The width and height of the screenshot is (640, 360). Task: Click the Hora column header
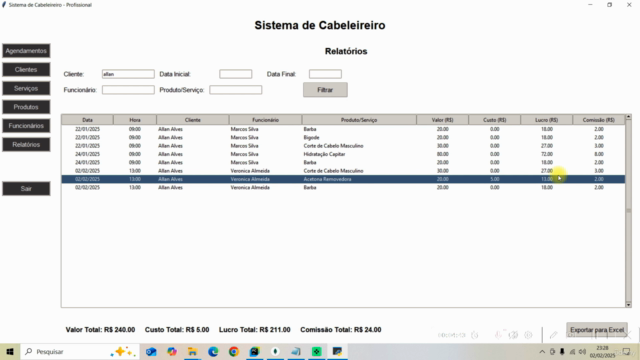(135, 120)
